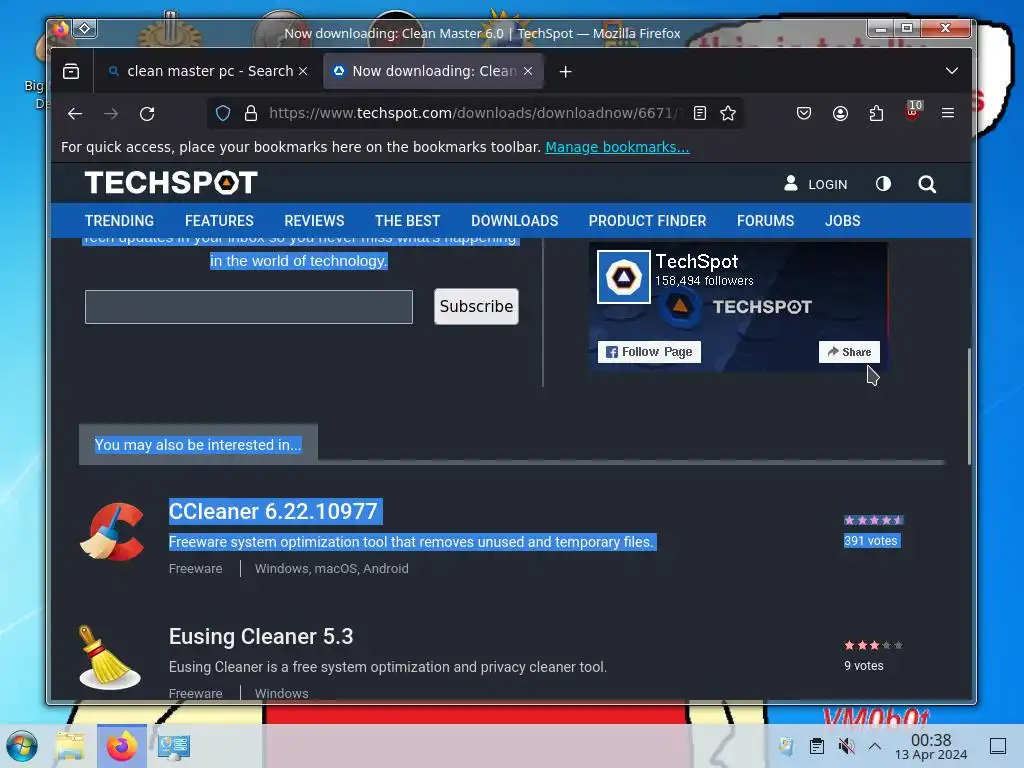Image resolution: width=1024 pixels, height=768 pixels.
Task: Toggle the dark/light theme icon
Action: 883,184
